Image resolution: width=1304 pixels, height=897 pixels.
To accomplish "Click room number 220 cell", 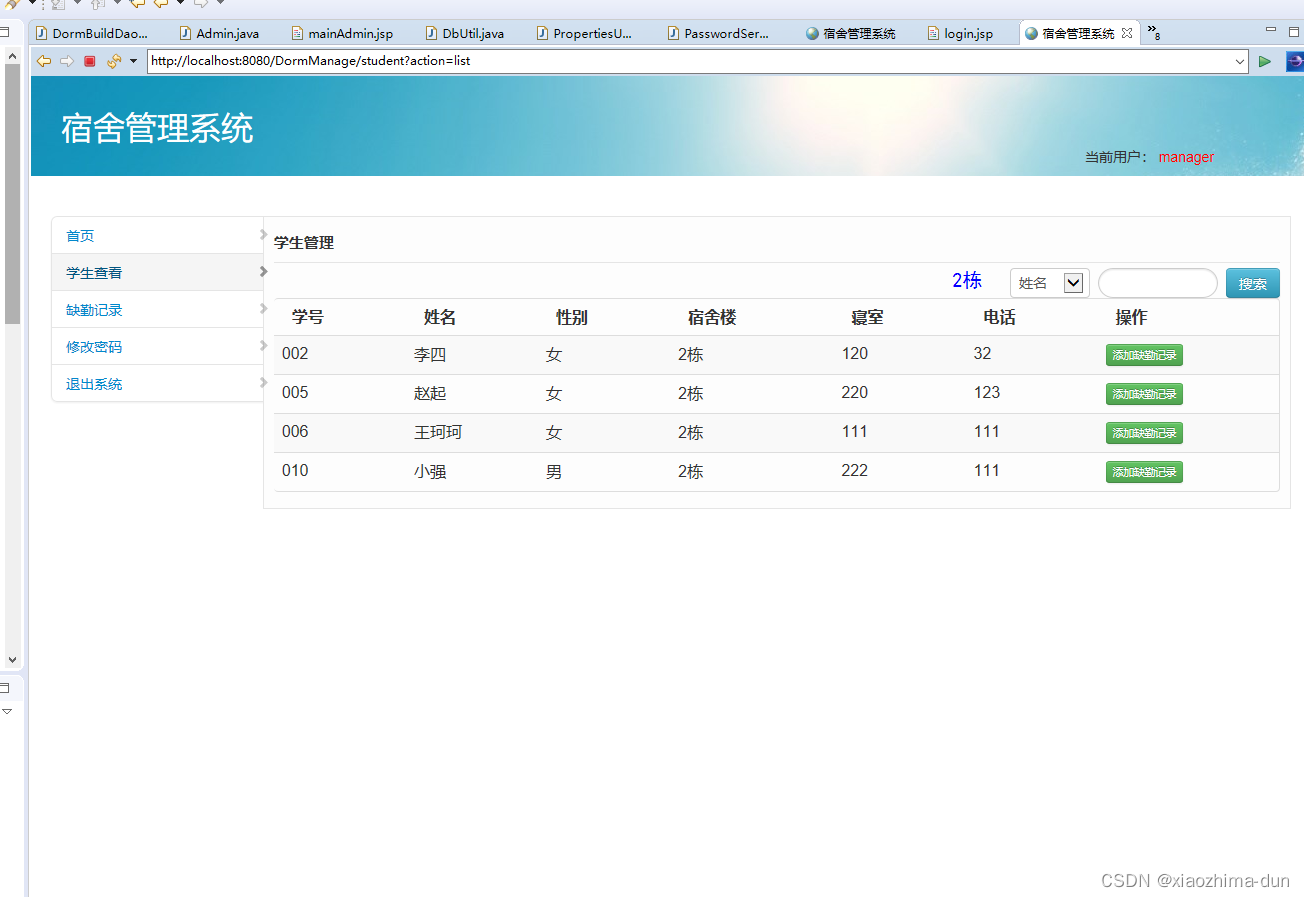I will coord(855,393).
